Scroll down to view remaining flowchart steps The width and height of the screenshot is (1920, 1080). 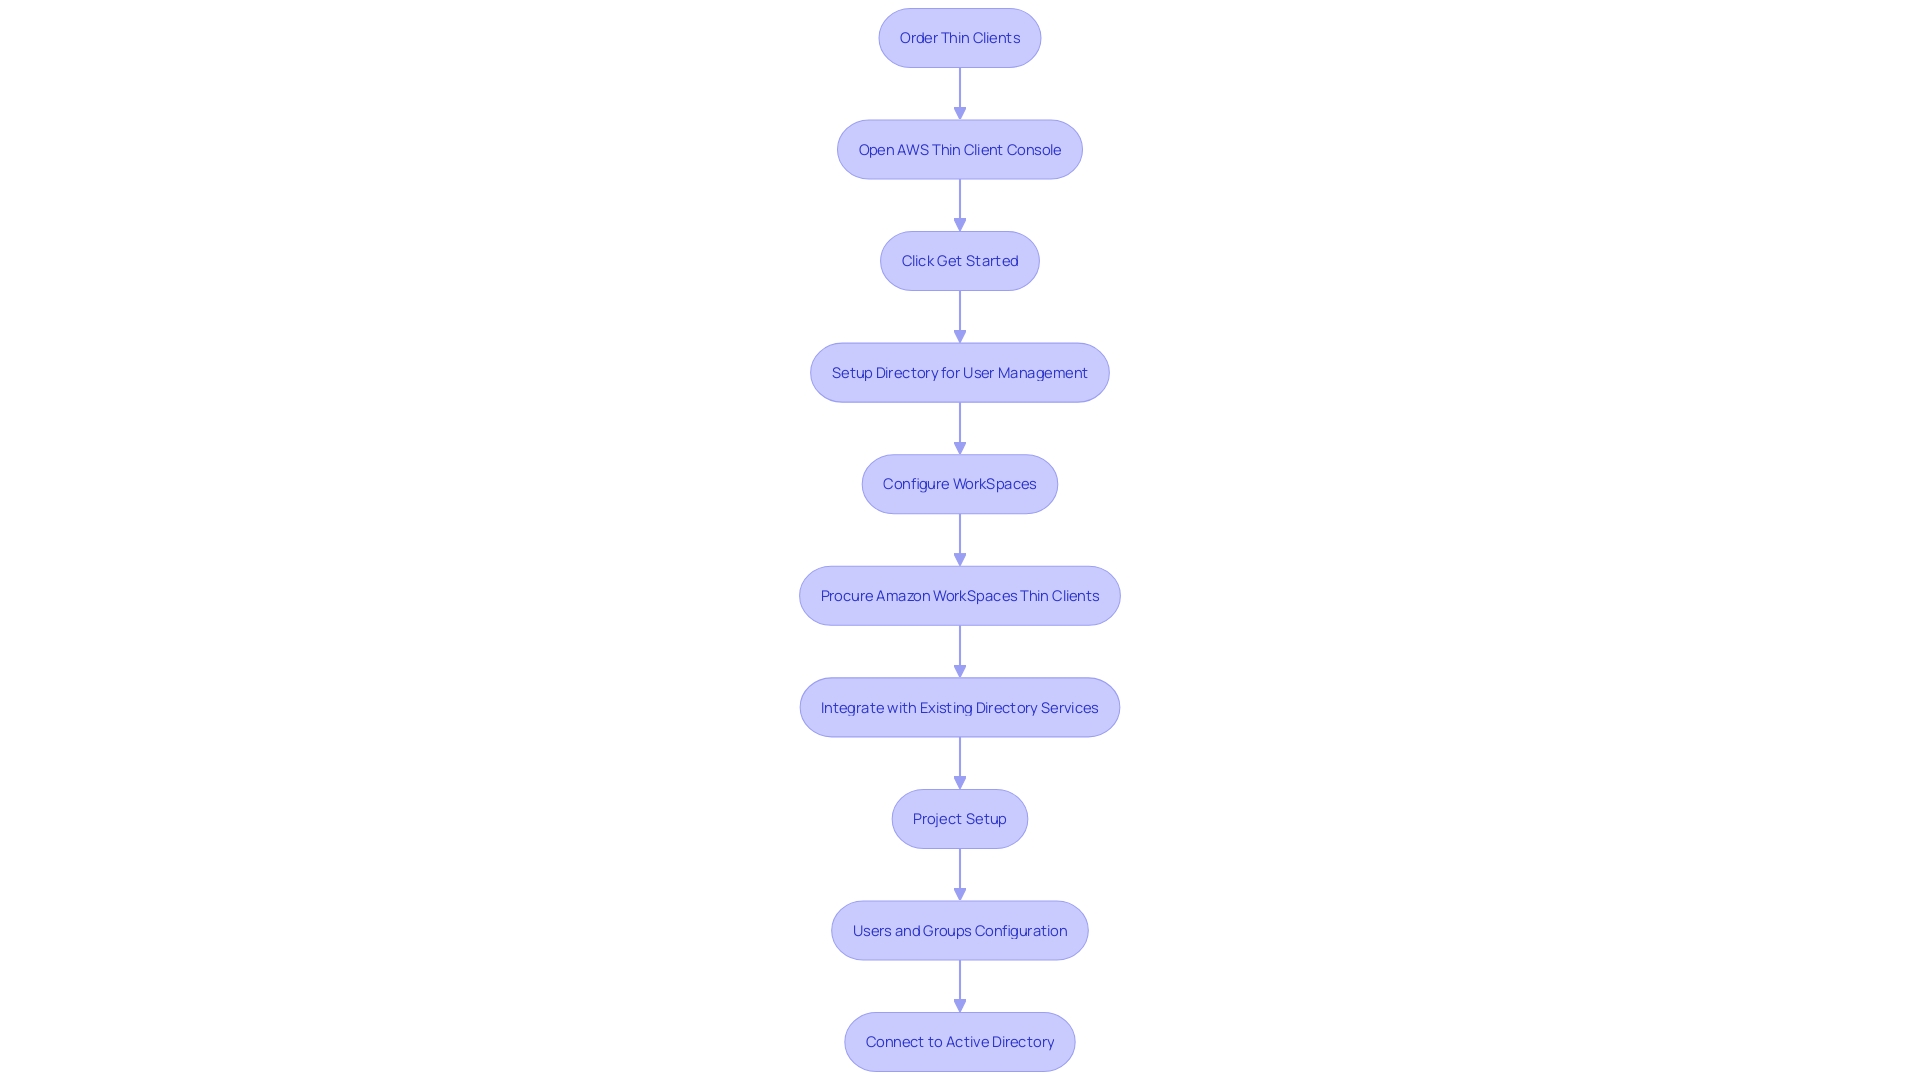point(960,1042)
